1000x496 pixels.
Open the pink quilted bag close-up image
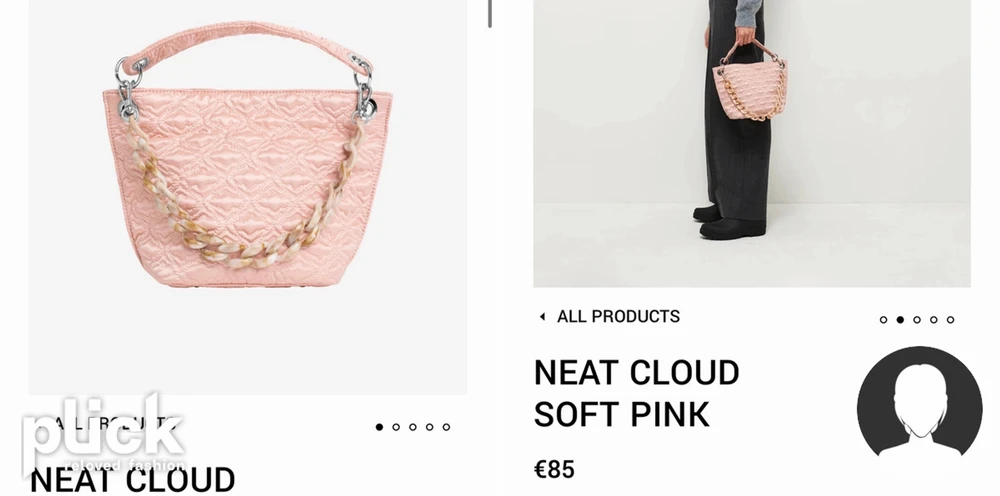coord(247,197)
